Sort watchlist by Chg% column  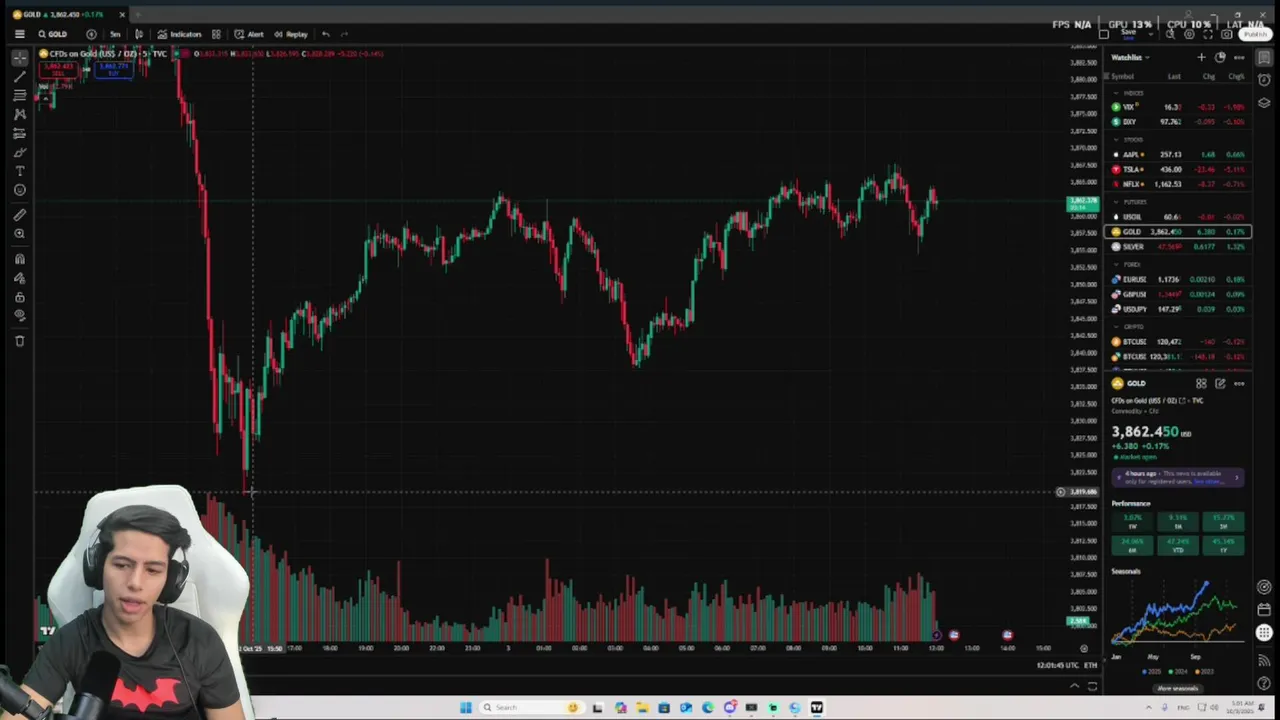[1237, 76]
